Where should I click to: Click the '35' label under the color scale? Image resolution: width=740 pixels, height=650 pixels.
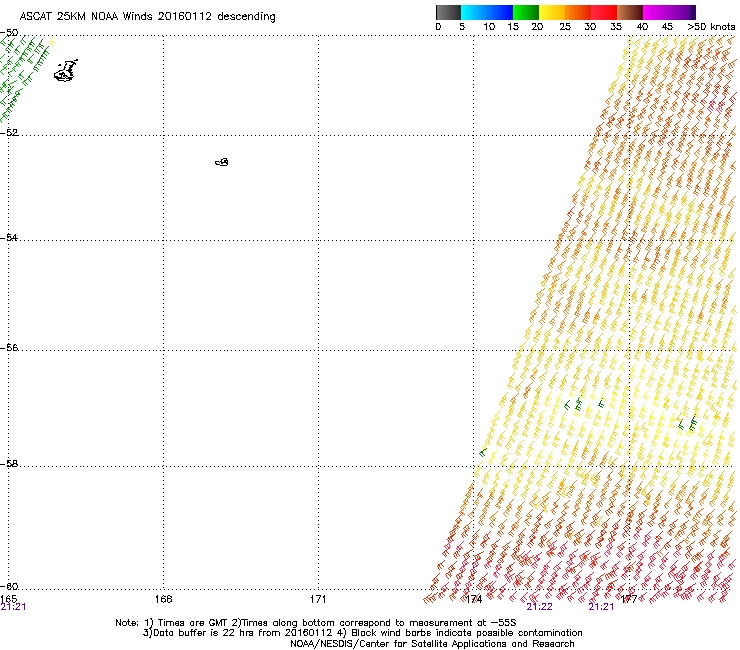[x=616, y=27]
